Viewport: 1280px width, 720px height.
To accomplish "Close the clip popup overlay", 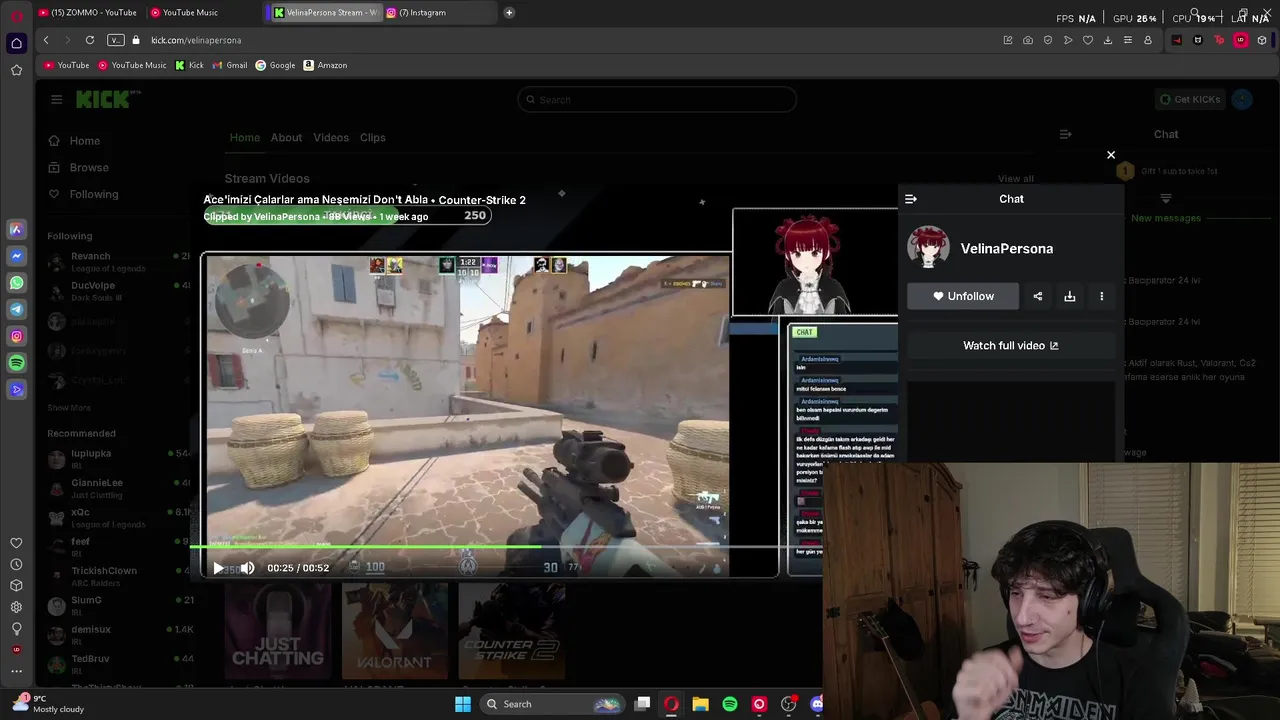I will (x=1110, y=155).
